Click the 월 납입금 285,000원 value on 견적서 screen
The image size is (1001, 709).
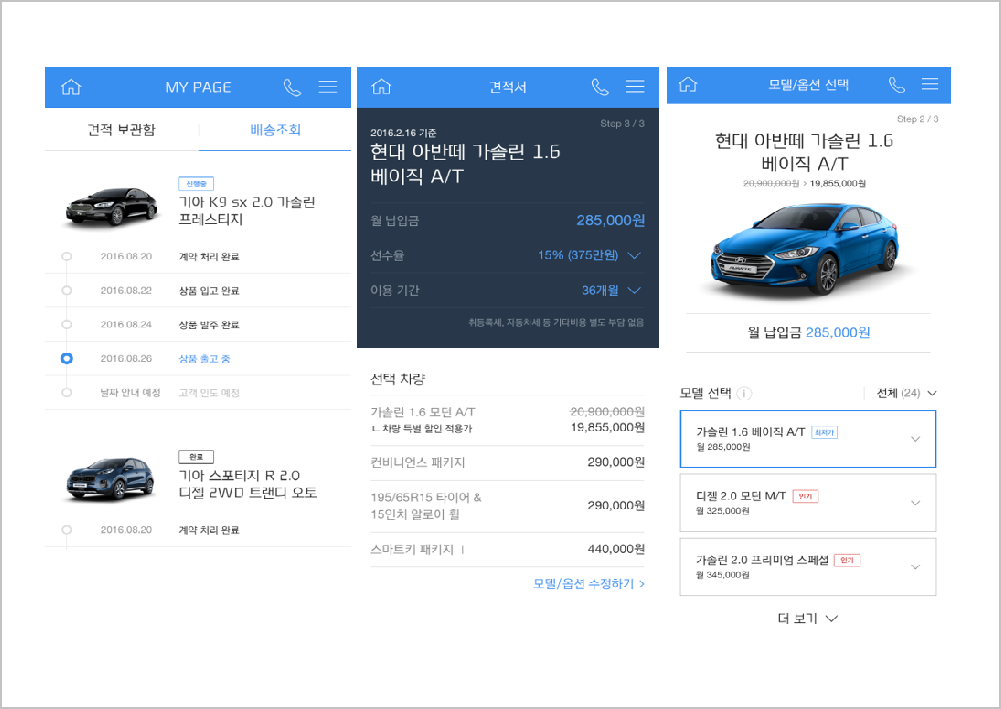[x=610, y=220]
